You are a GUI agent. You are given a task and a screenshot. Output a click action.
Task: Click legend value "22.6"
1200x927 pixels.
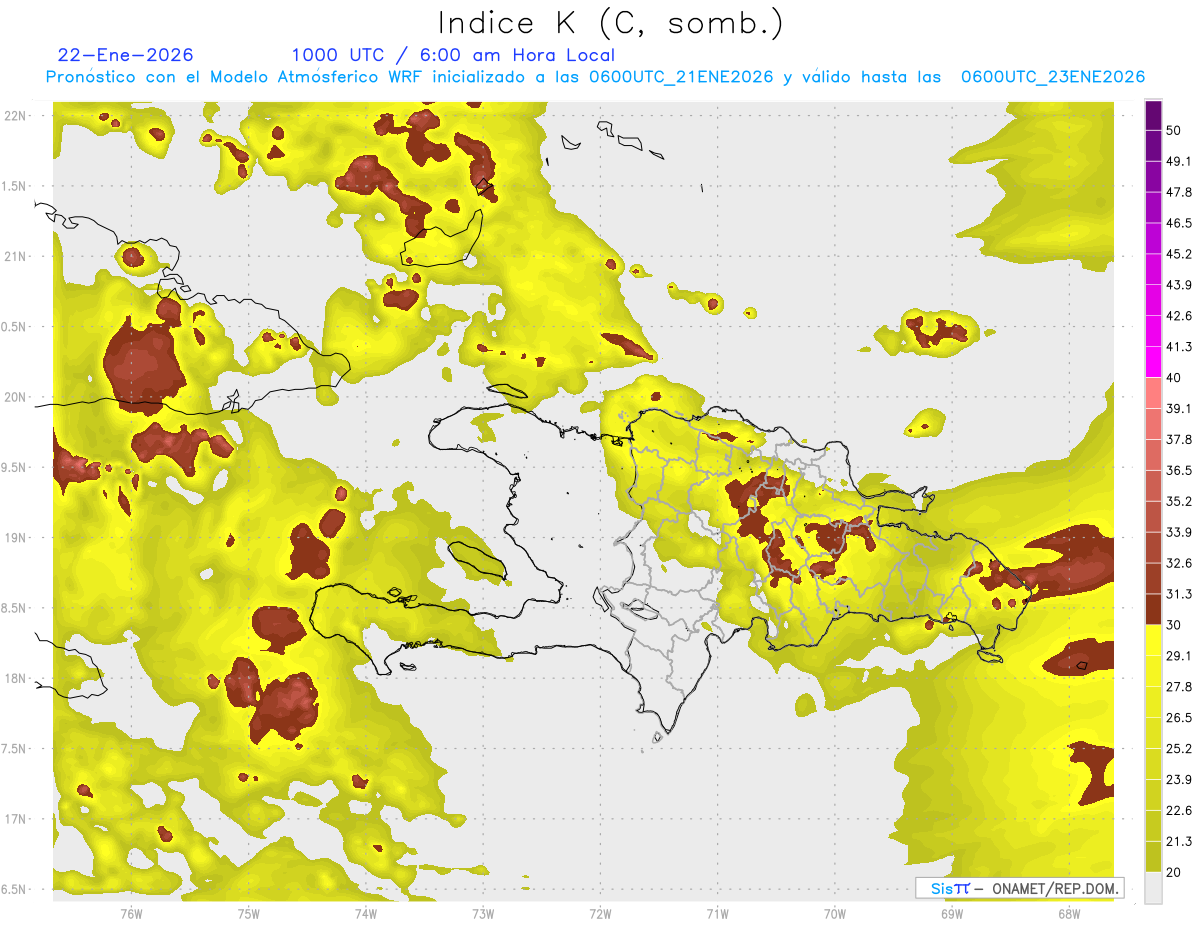click(x=1178, y=810)
